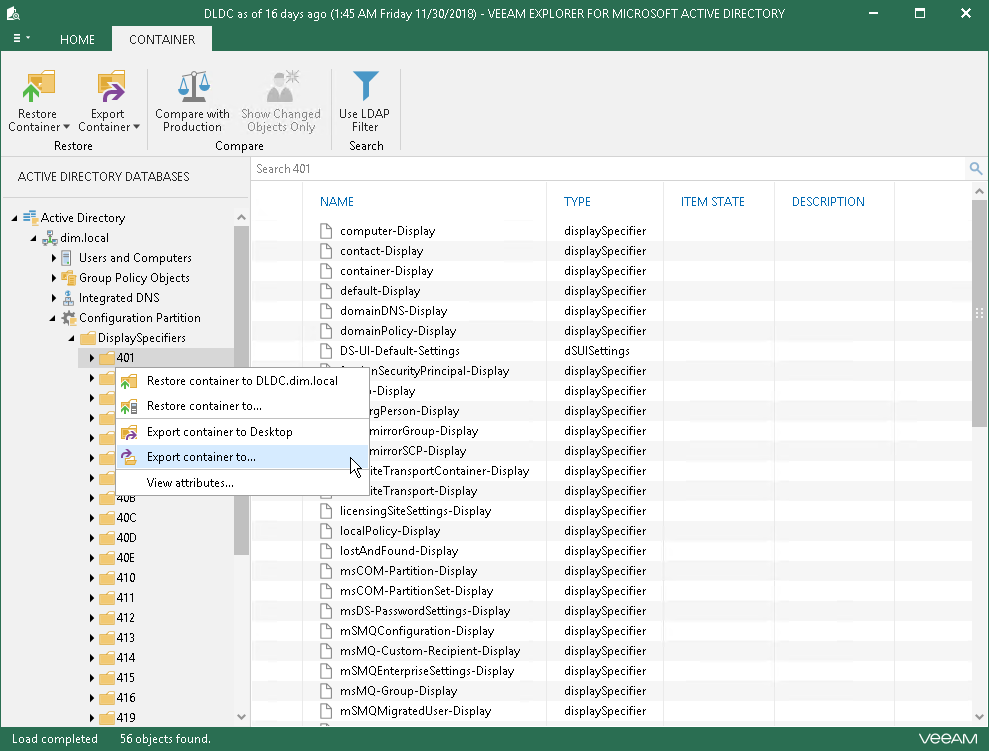Click the search magnifier icon
Screen dimensions: 989x751
coord(975,169)
